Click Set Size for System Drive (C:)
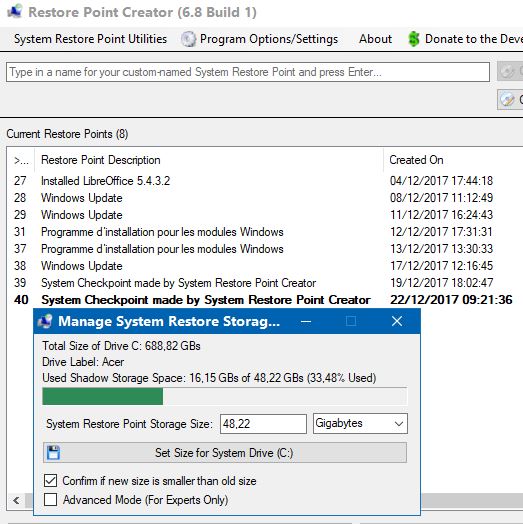This screenshot has width=523, height=524. tap(225, 453)
